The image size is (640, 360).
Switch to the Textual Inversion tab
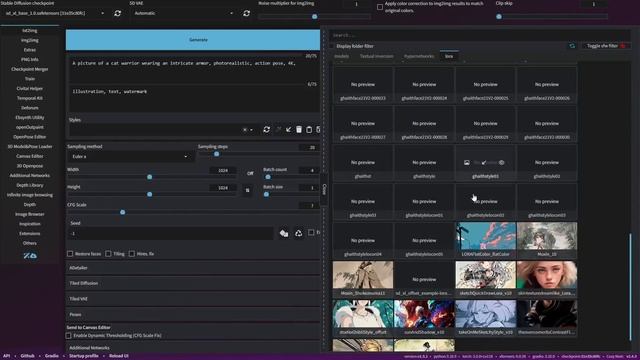pos(376,56)
